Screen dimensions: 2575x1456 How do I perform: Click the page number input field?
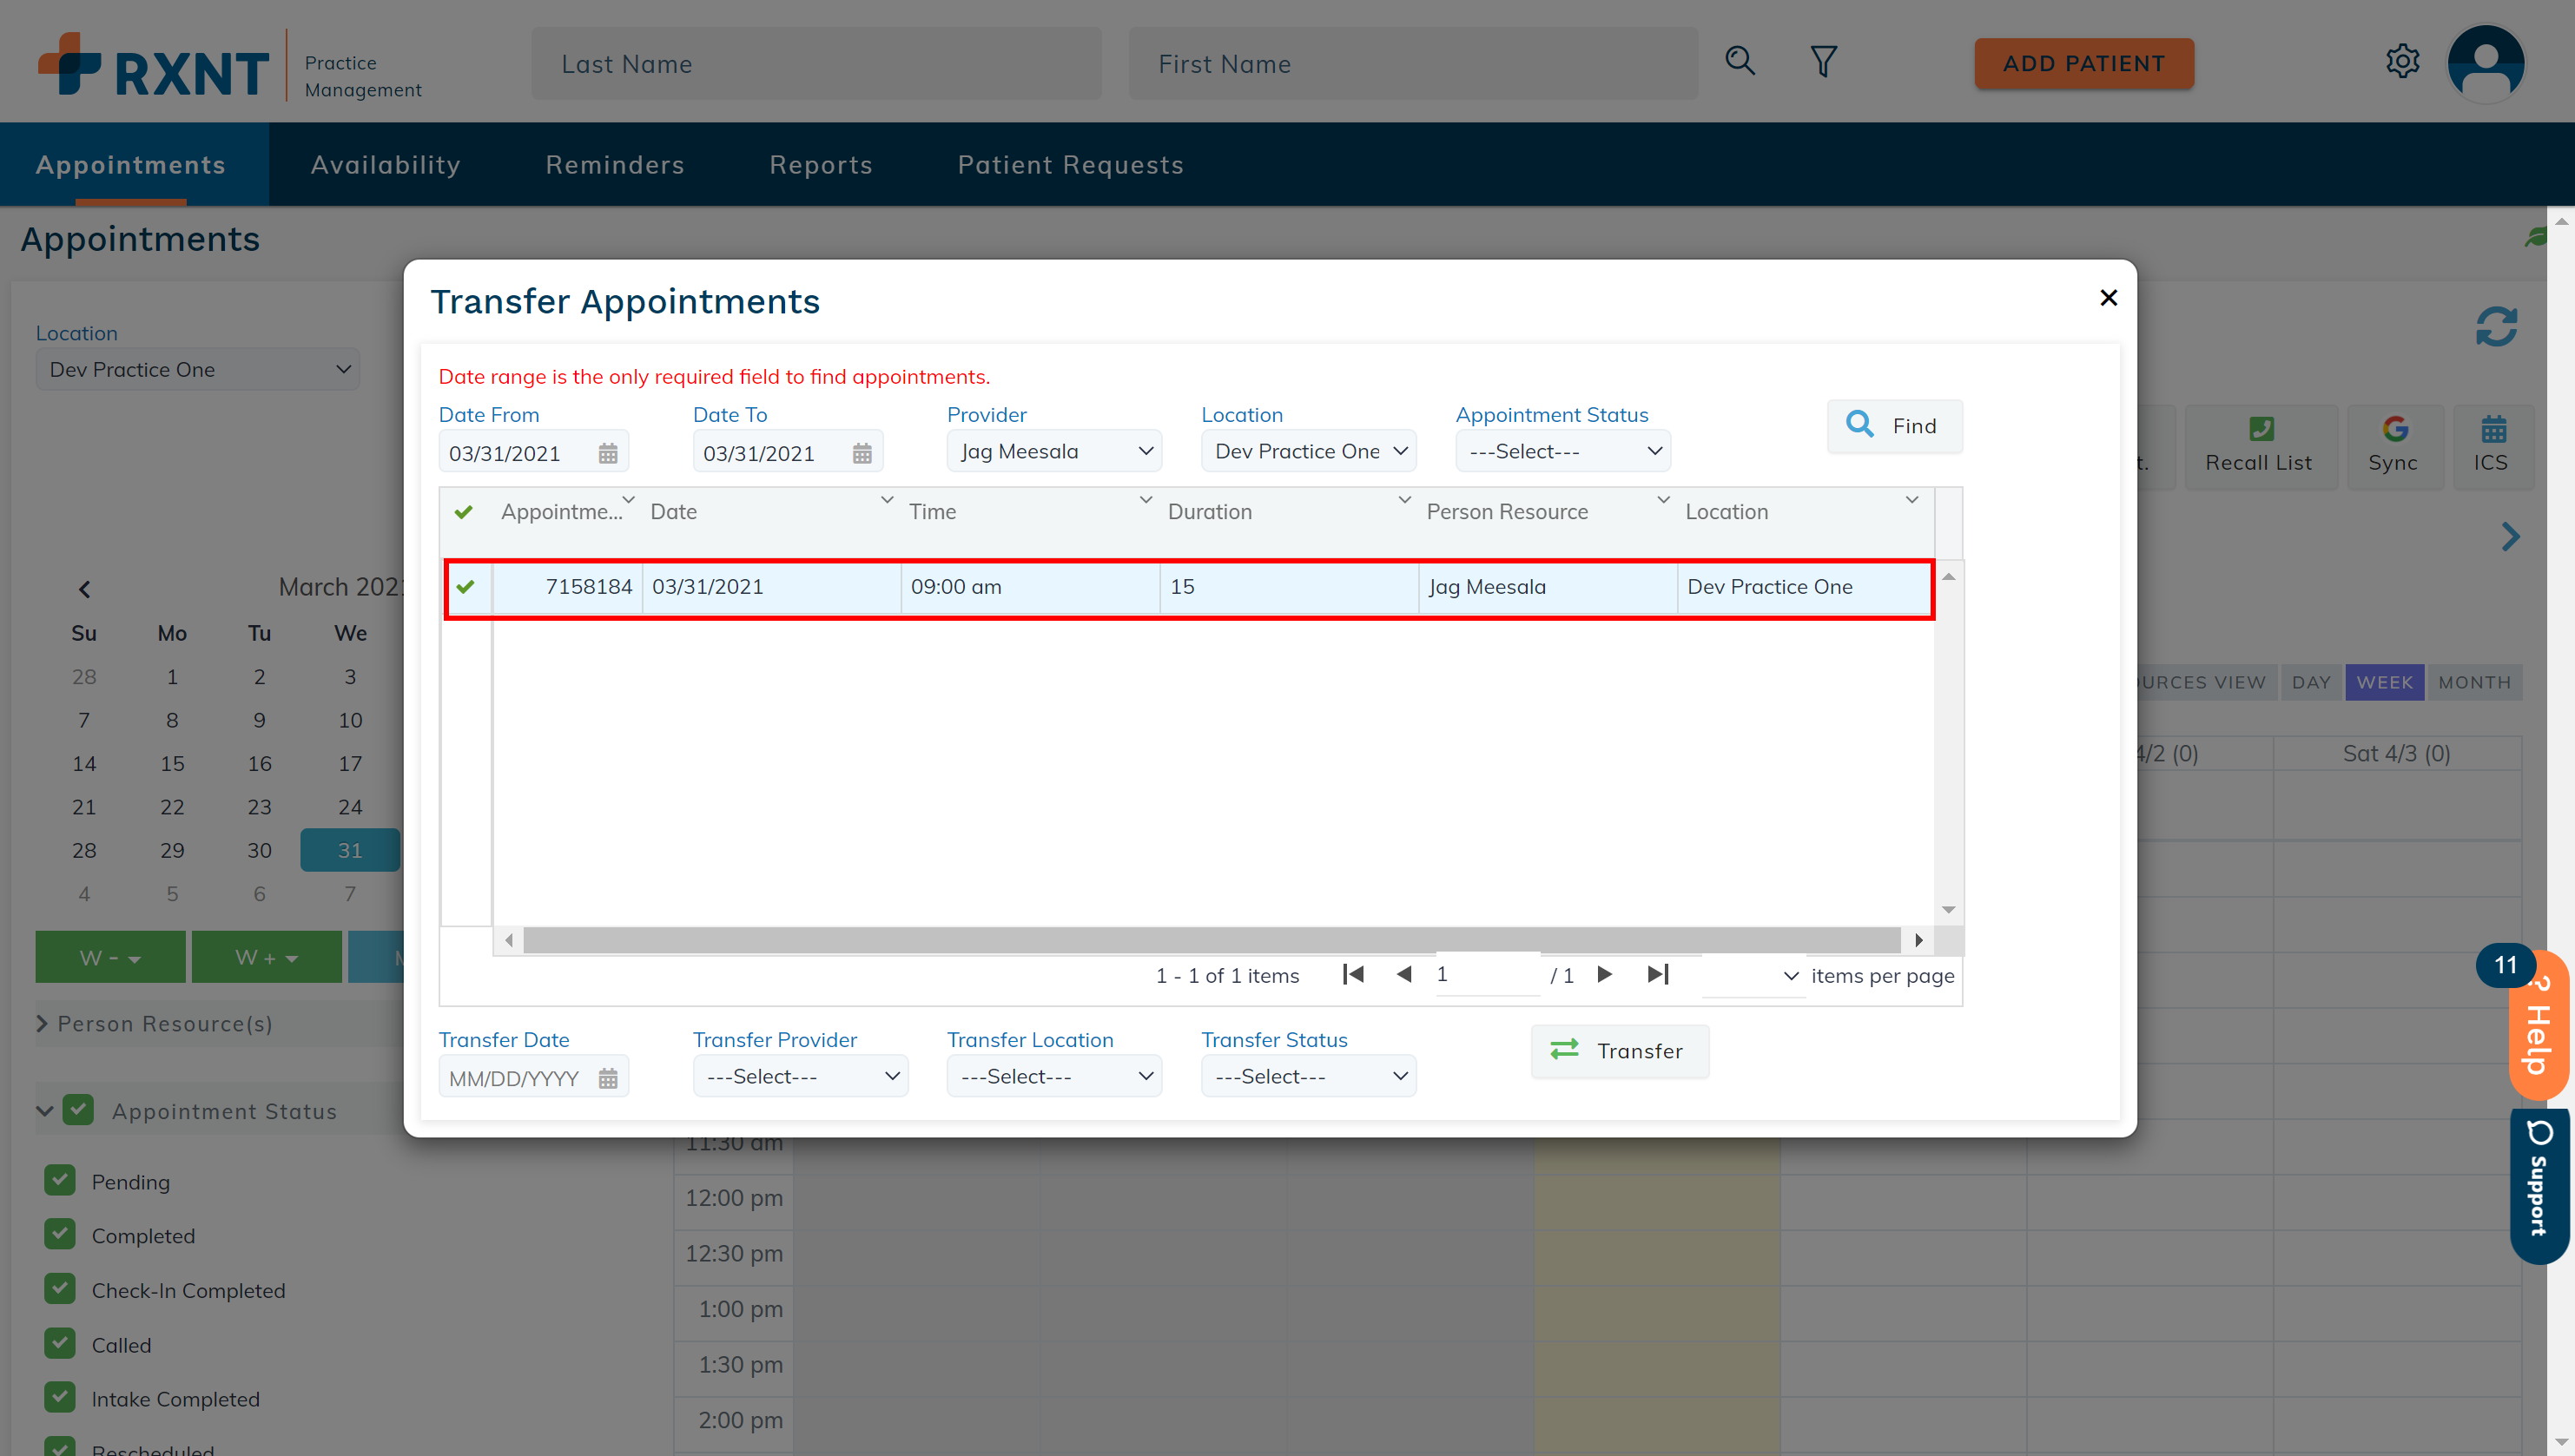(1487, 975)
